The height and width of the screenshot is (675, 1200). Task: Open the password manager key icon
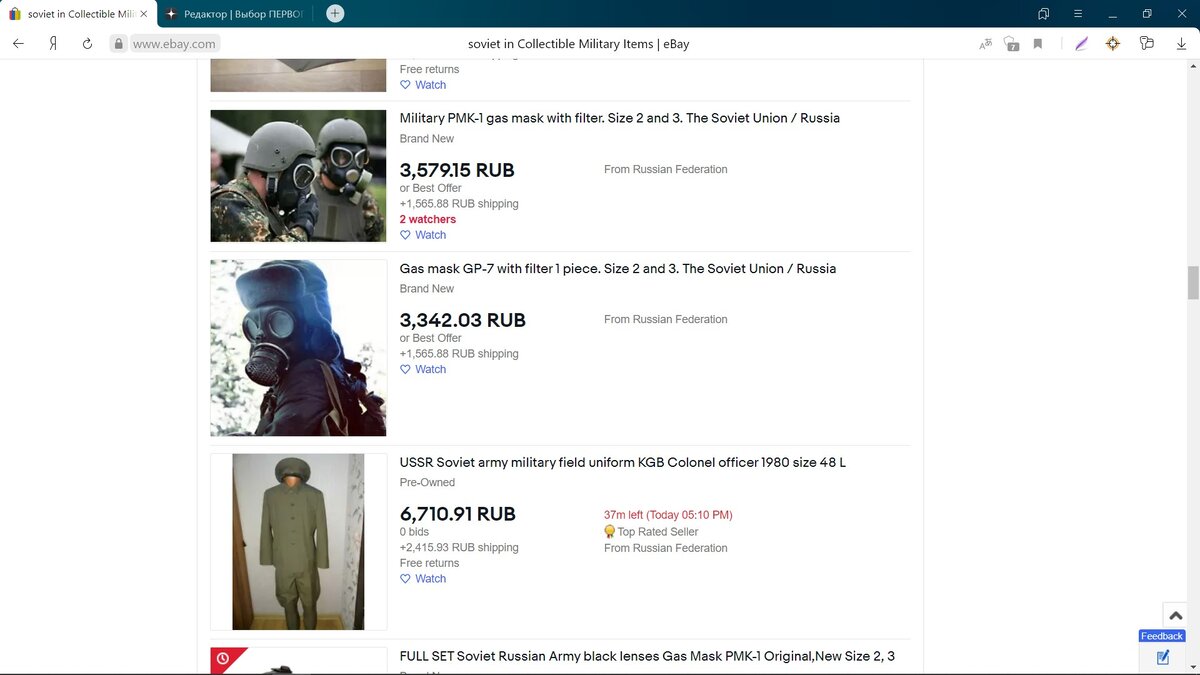tap(1146, 44)
